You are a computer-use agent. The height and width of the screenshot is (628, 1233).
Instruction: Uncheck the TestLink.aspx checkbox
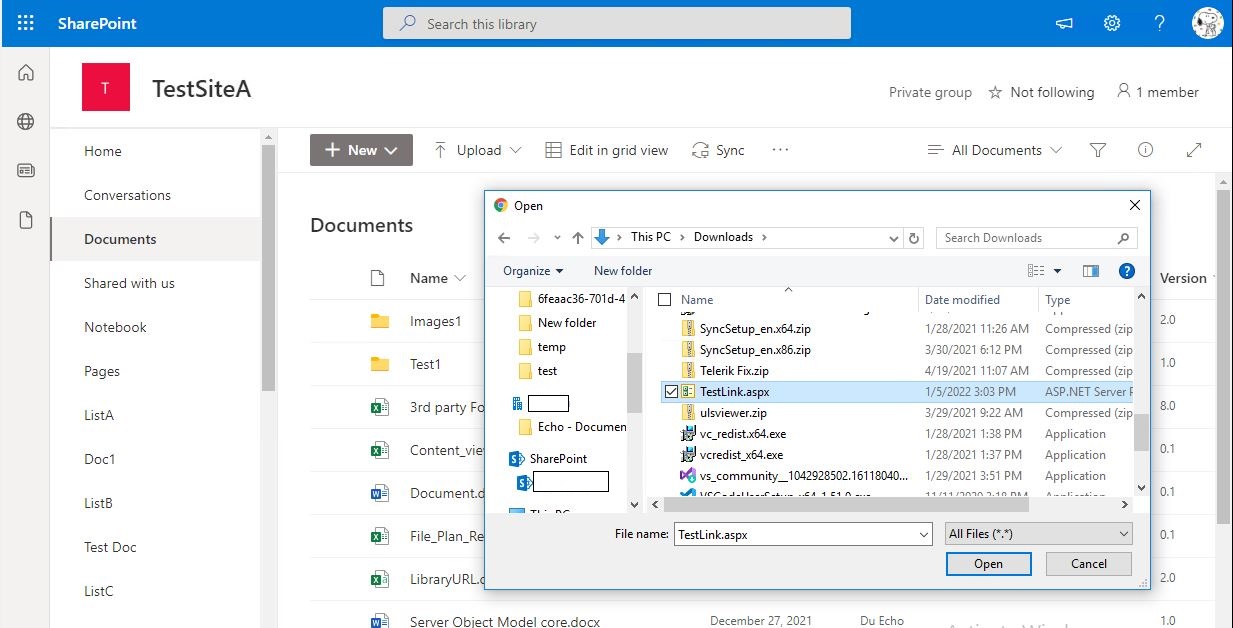point(671,391)
